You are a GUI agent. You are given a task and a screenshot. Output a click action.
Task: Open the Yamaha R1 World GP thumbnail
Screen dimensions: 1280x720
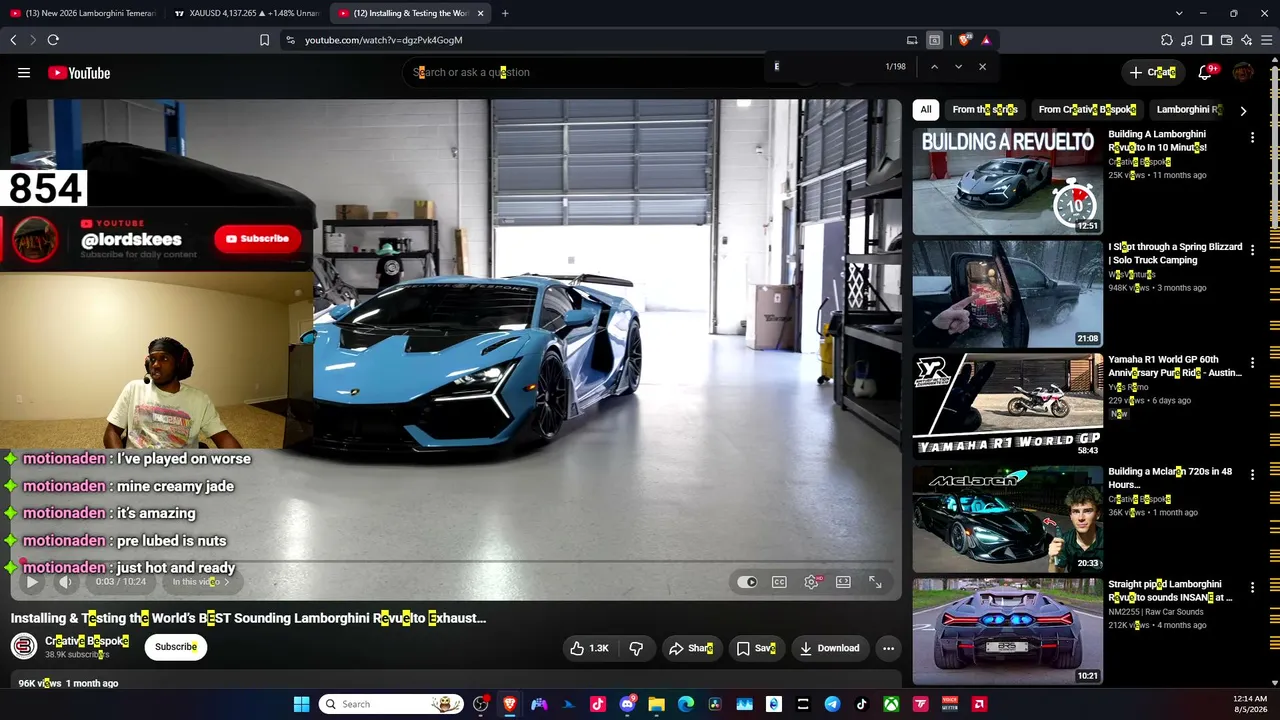tap(1008, 406)
